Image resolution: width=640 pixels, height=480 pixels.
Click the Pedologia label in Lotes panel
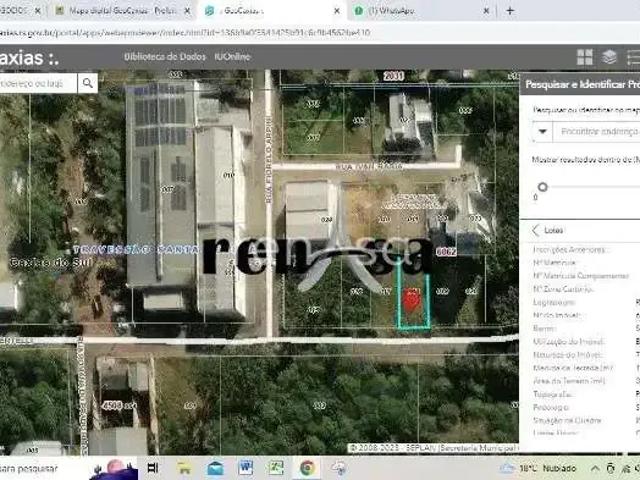tap(551, 407)
